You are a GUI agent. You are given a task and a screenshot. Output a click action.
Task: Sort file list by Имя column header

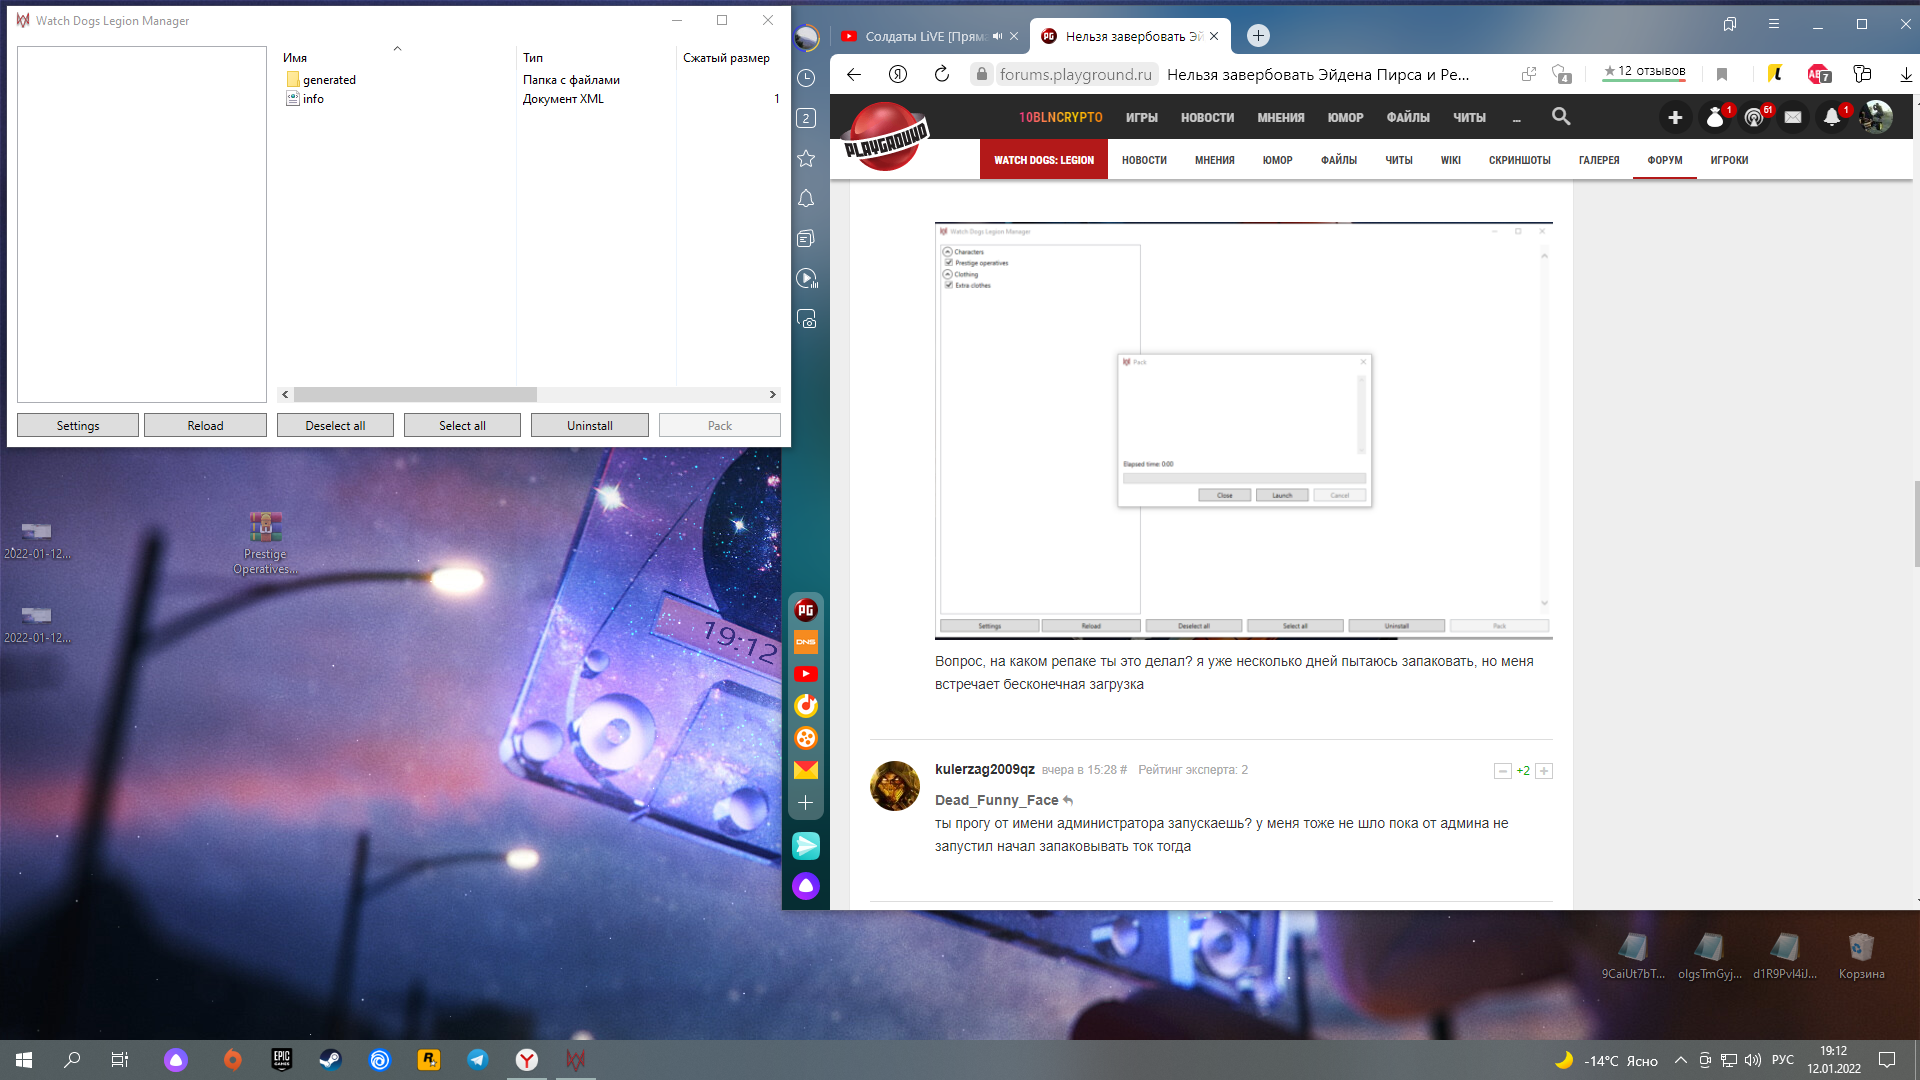295,58
